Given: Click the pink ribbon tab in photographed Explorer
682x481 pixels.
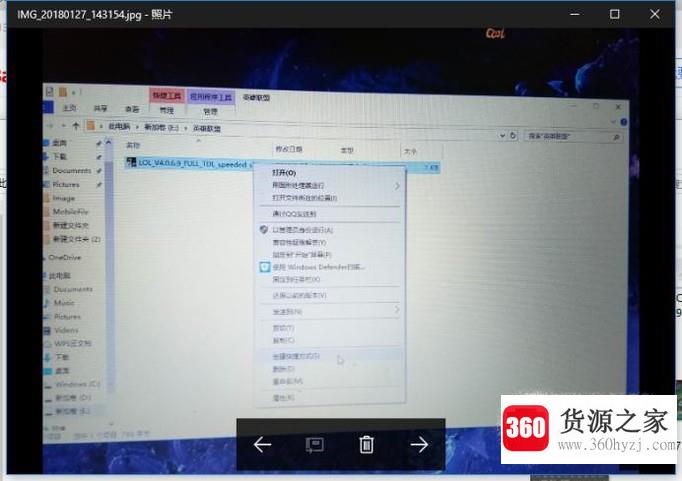Looking at the screenshot, I should pyautogui.click(x=167, y=96).
